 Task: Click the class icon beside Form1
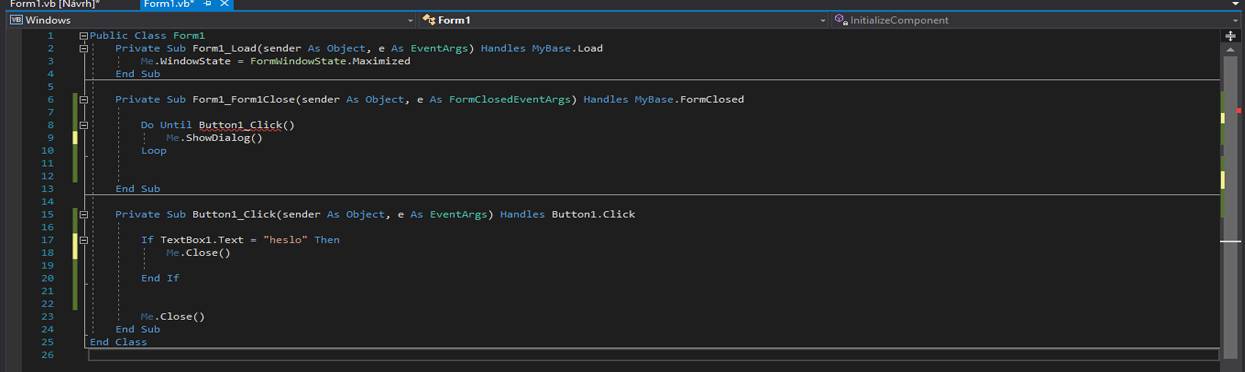click(x=428, y=20)
